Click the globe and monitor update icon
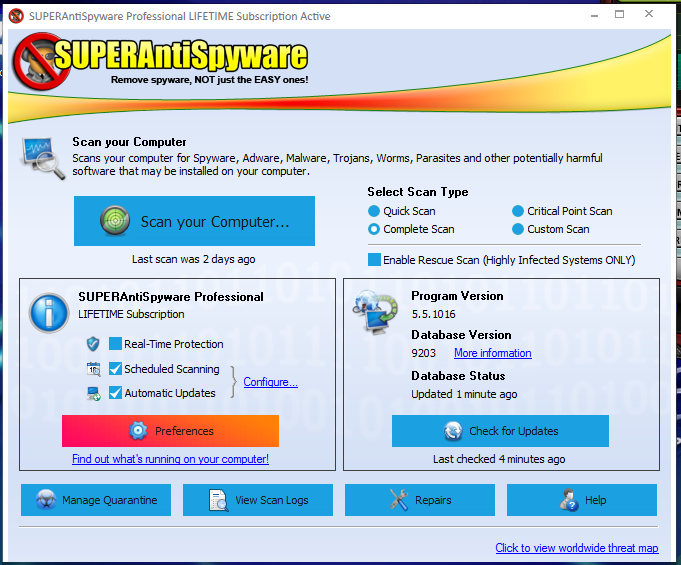This screenshot has height=565, width=681. coord(375,312)
